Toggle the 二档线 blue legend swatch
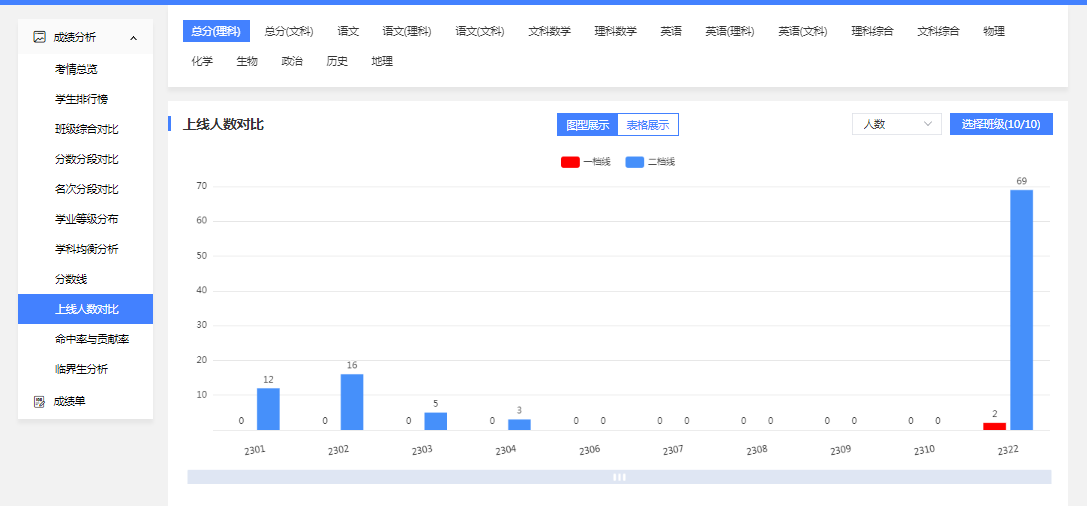The image size is (1087, 506). tap(634, 162)
